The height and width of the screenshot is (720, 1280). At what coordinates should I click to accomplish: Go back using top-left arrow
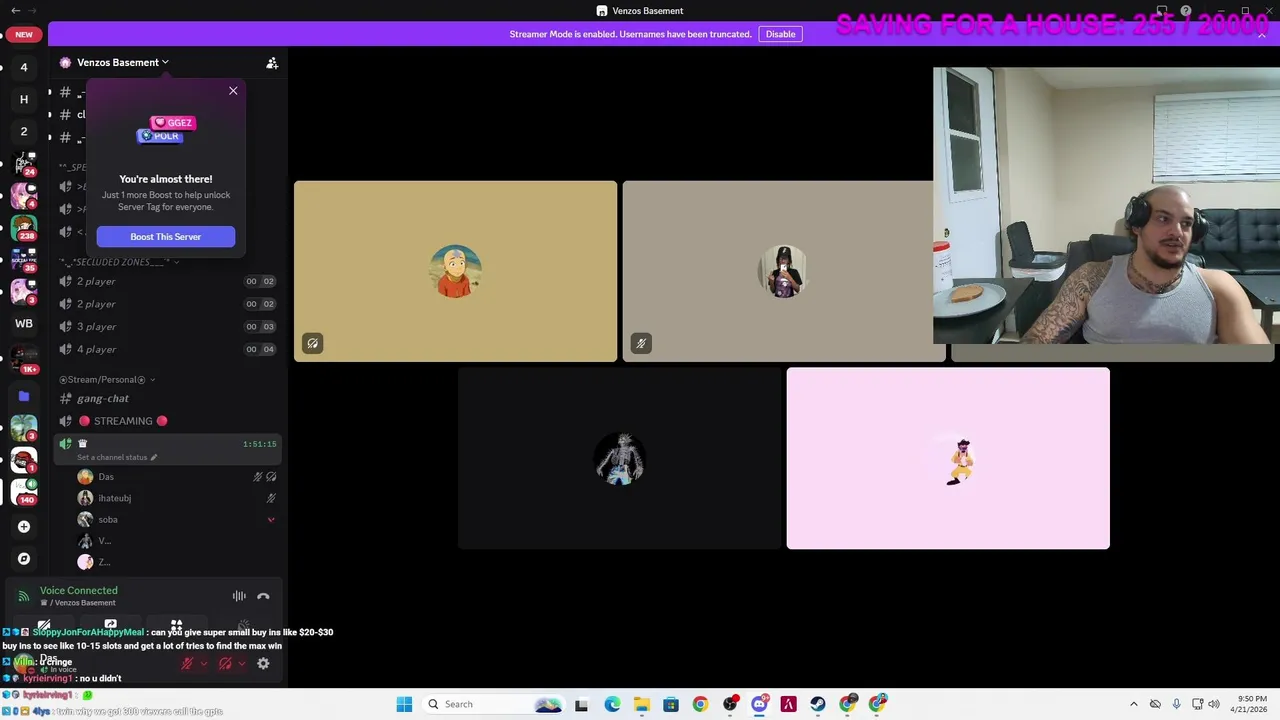(x=15, y=11)
